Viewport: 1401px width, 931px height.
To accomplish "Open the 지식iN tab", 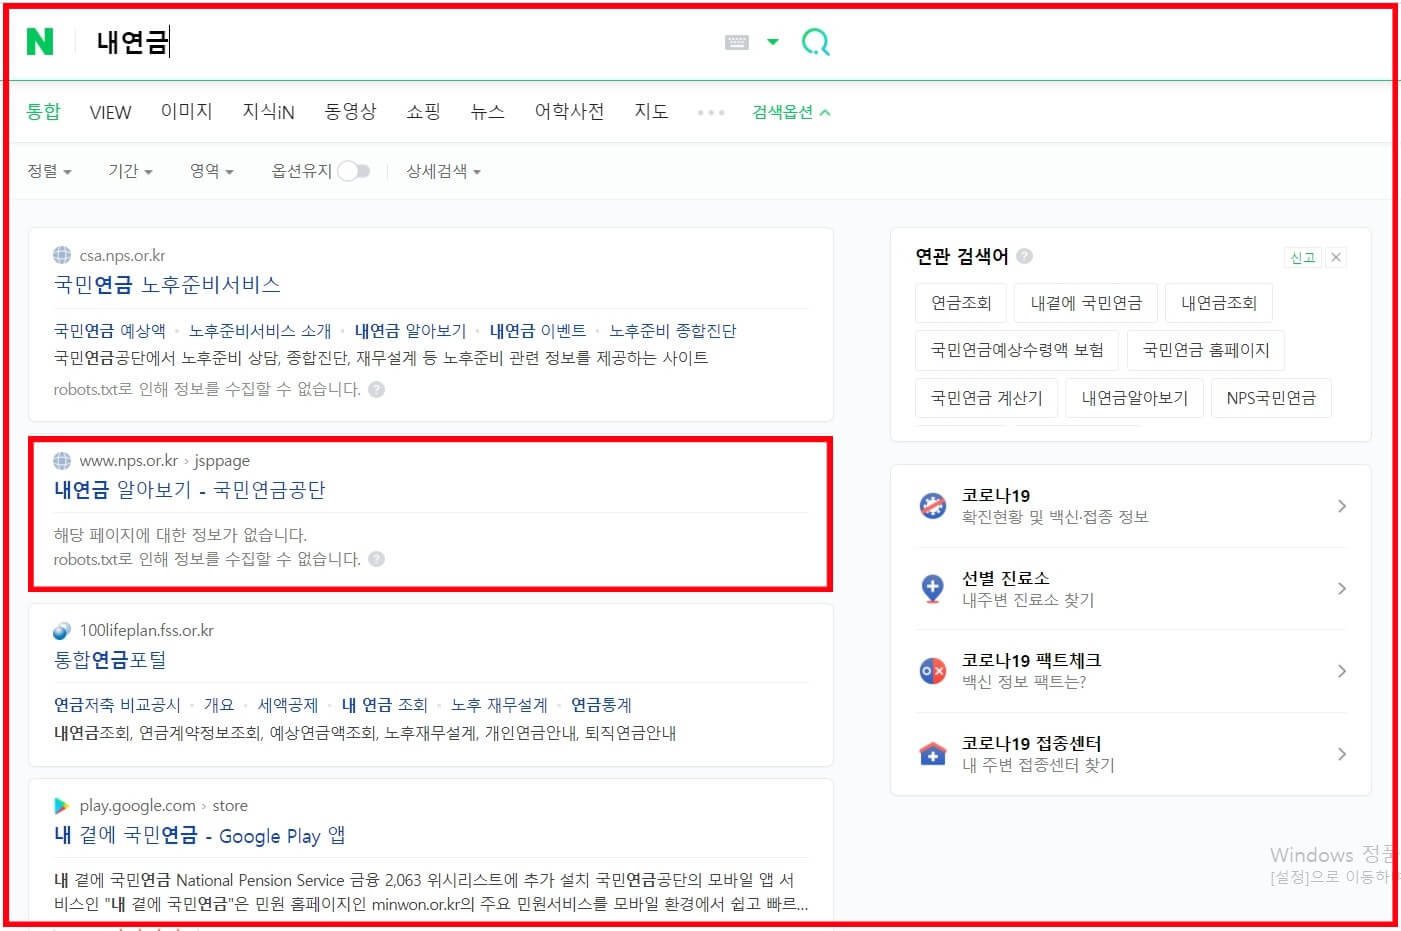I will [x=268, y=111].
